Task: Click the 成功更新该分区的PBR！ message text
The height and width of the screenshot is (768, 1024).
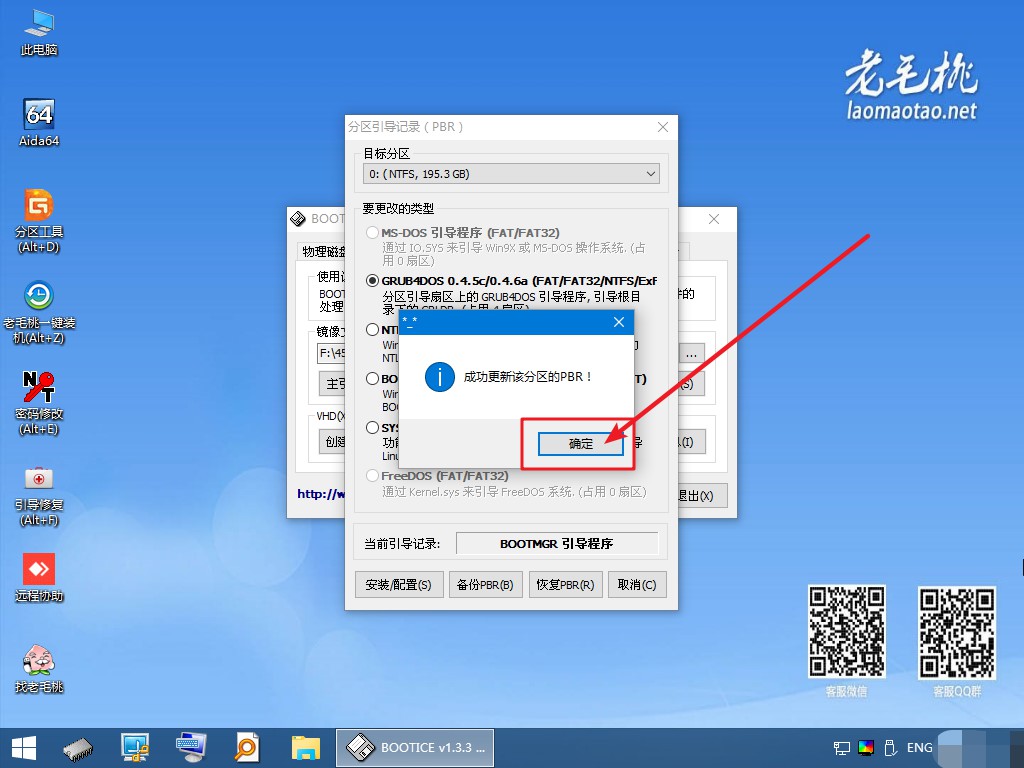Action: [528, 377]
